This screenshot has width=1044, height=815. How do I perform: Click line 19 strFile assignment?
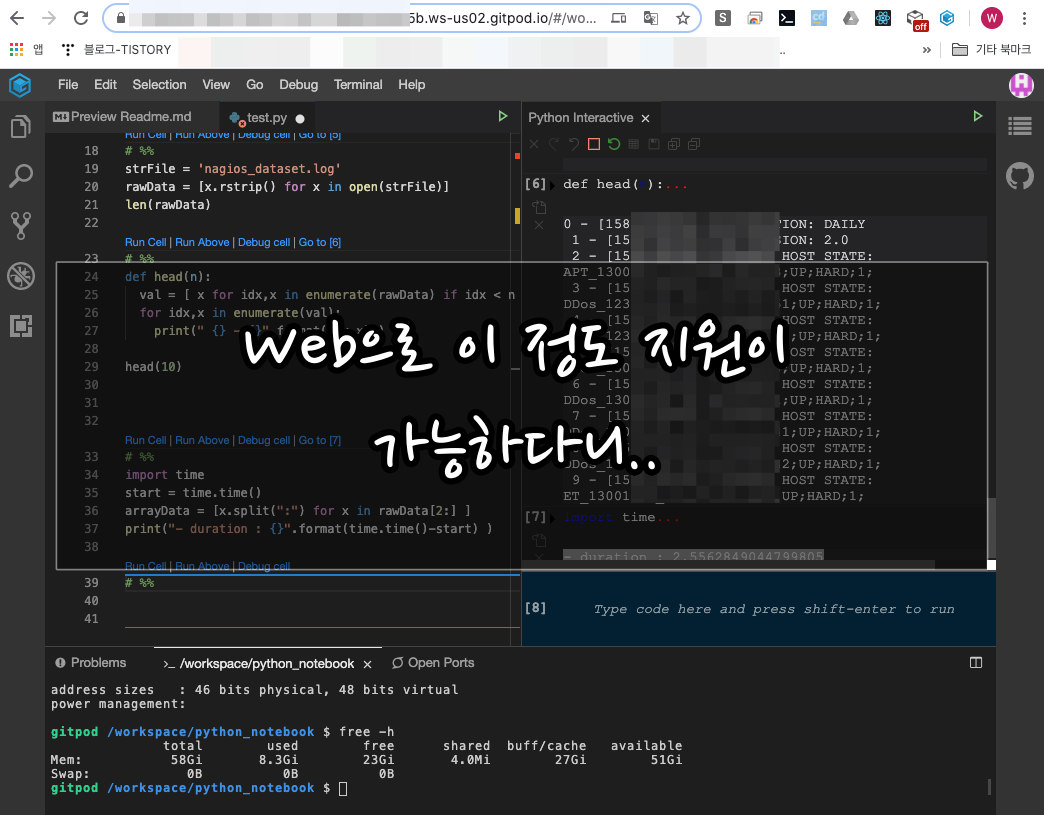(233, 169)
